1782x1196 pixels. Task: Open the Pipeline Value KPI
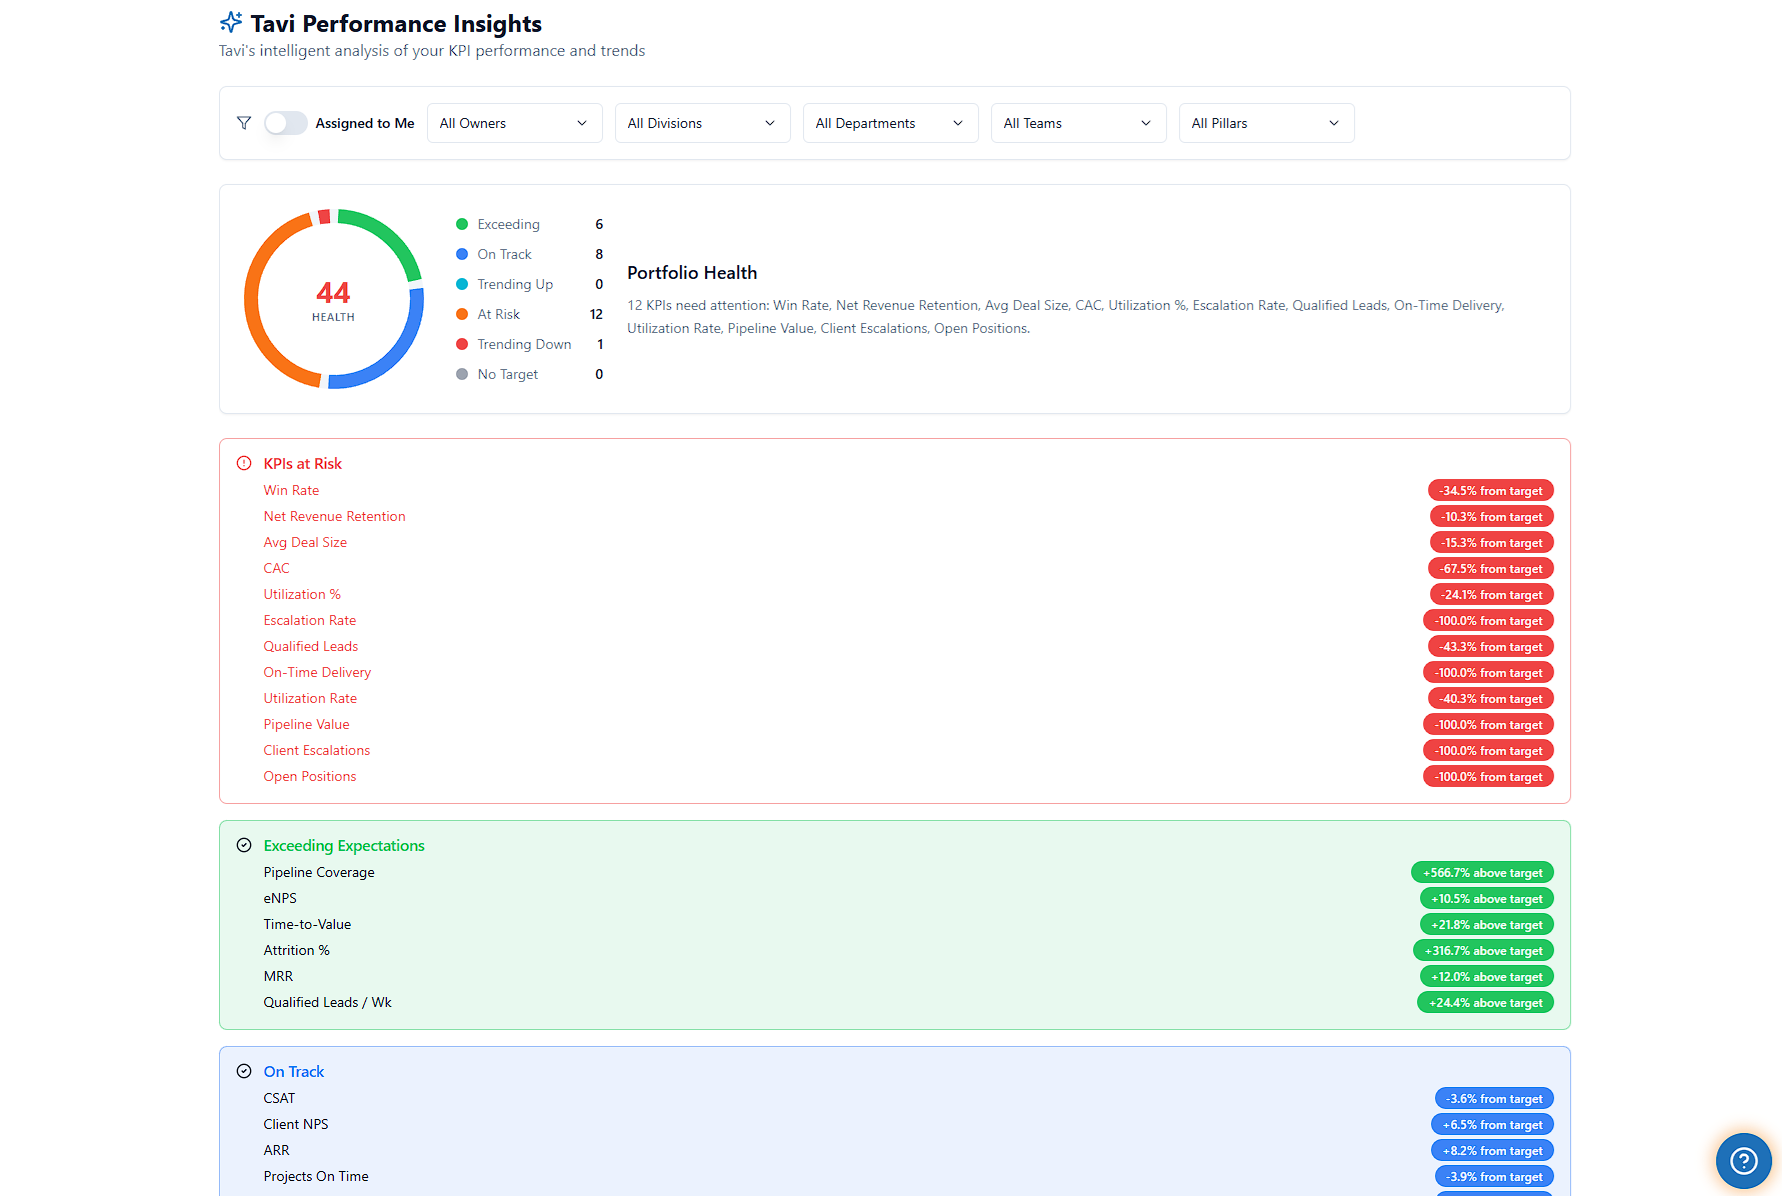[x=306, y=724]
